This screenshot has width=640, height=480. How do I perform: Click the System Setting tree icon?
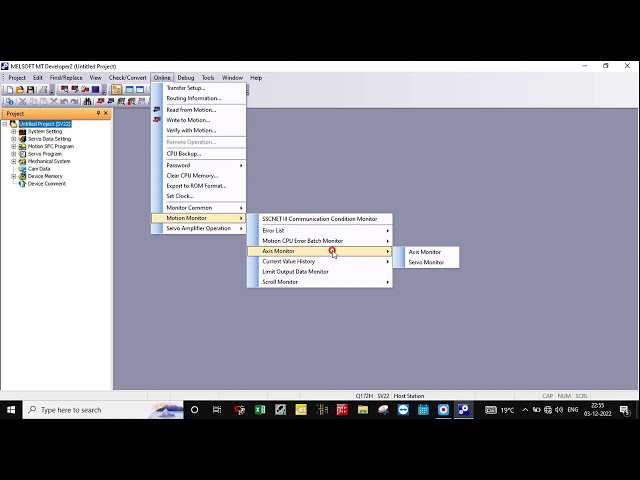(x=22, y=131)
